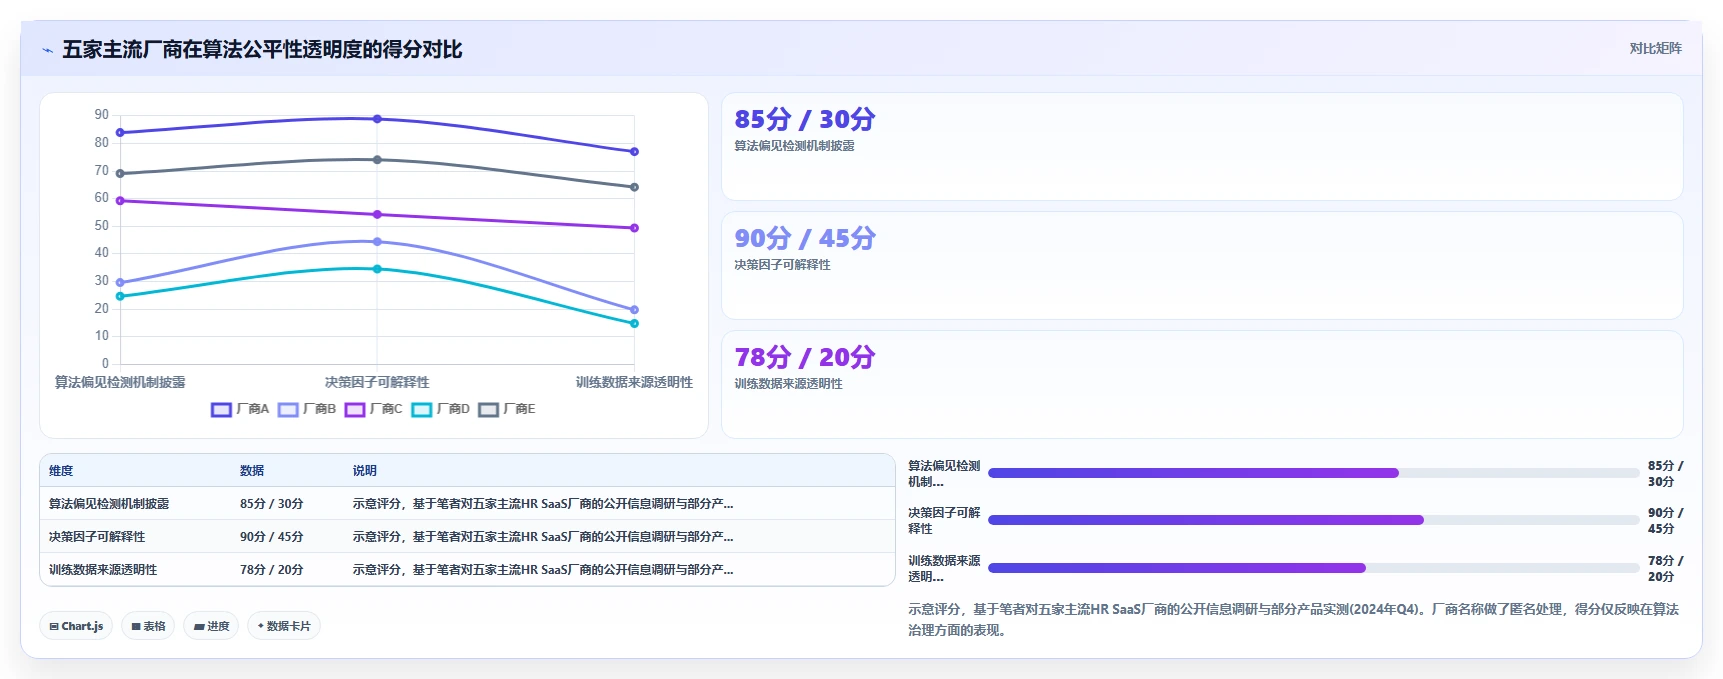Viewport: 1723px width, 679px height.
Task: Click the 算法偏见检测 progress bar
Action: tap(1313, 473)
